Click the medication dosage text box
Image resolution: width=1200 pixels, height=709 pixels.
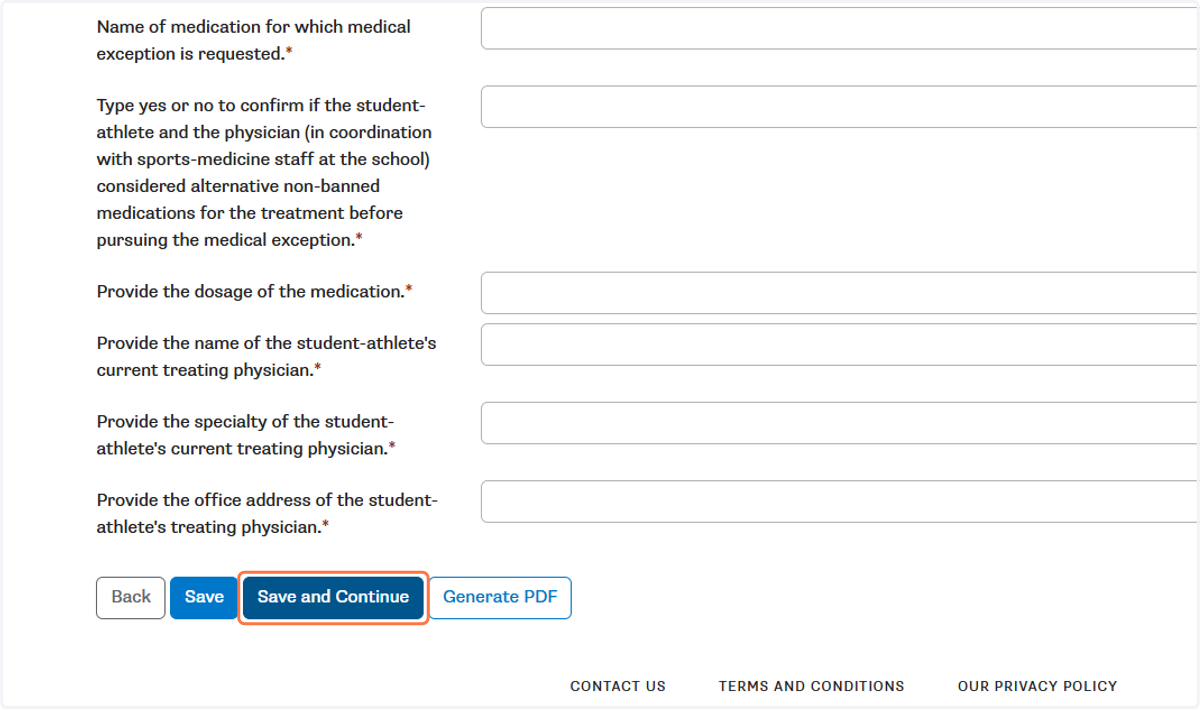[x=840, y=293]
